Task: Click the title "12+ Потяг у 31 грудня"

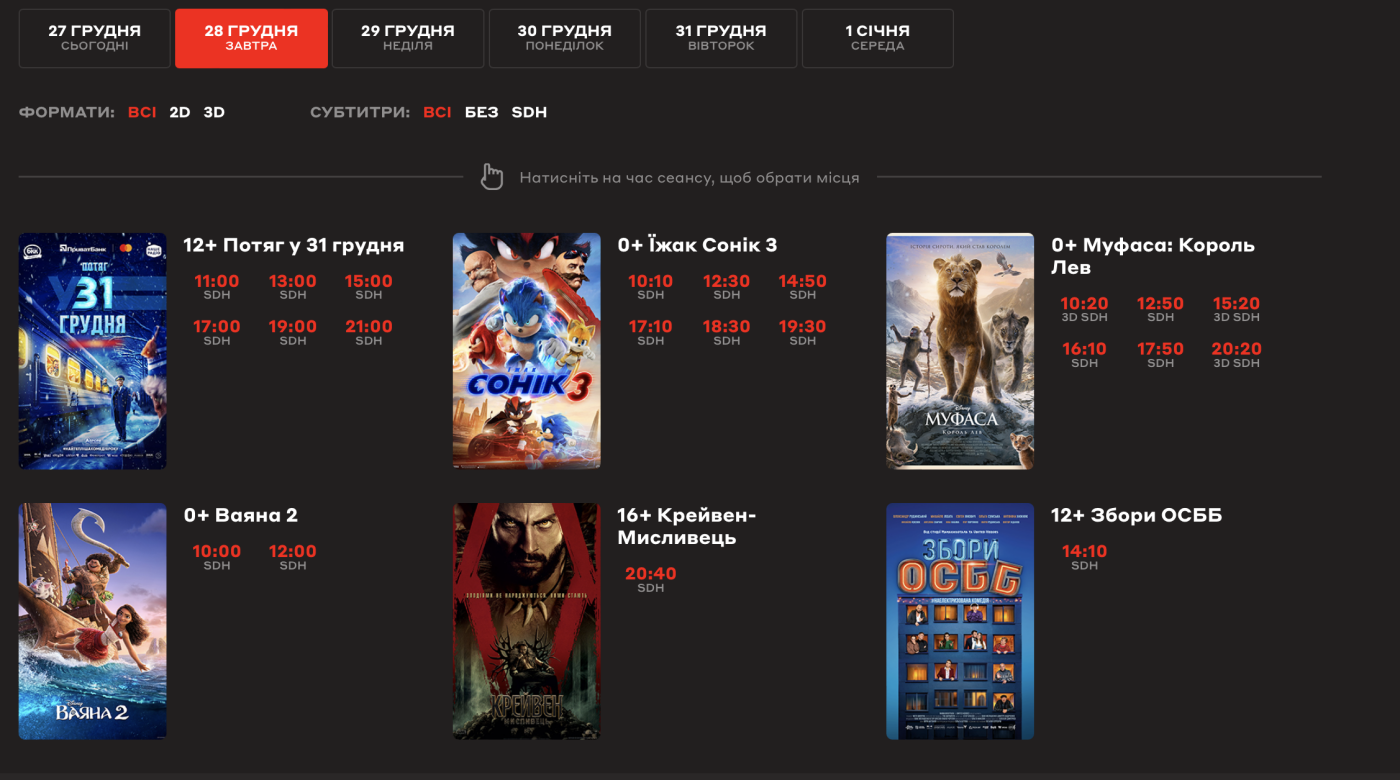Action: click(294, 246)
